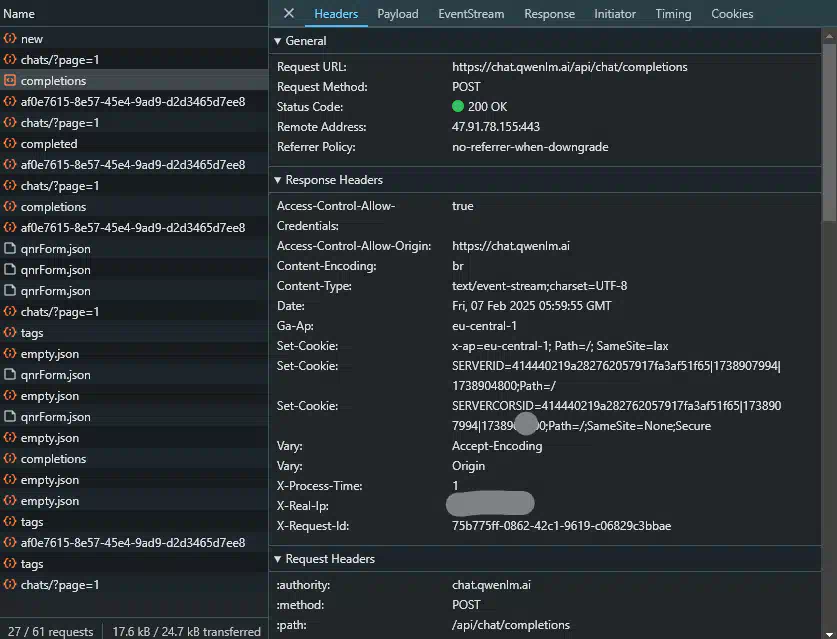Click the X-Request-Id value 75b775ff-0862-42c1

[562, 526]
